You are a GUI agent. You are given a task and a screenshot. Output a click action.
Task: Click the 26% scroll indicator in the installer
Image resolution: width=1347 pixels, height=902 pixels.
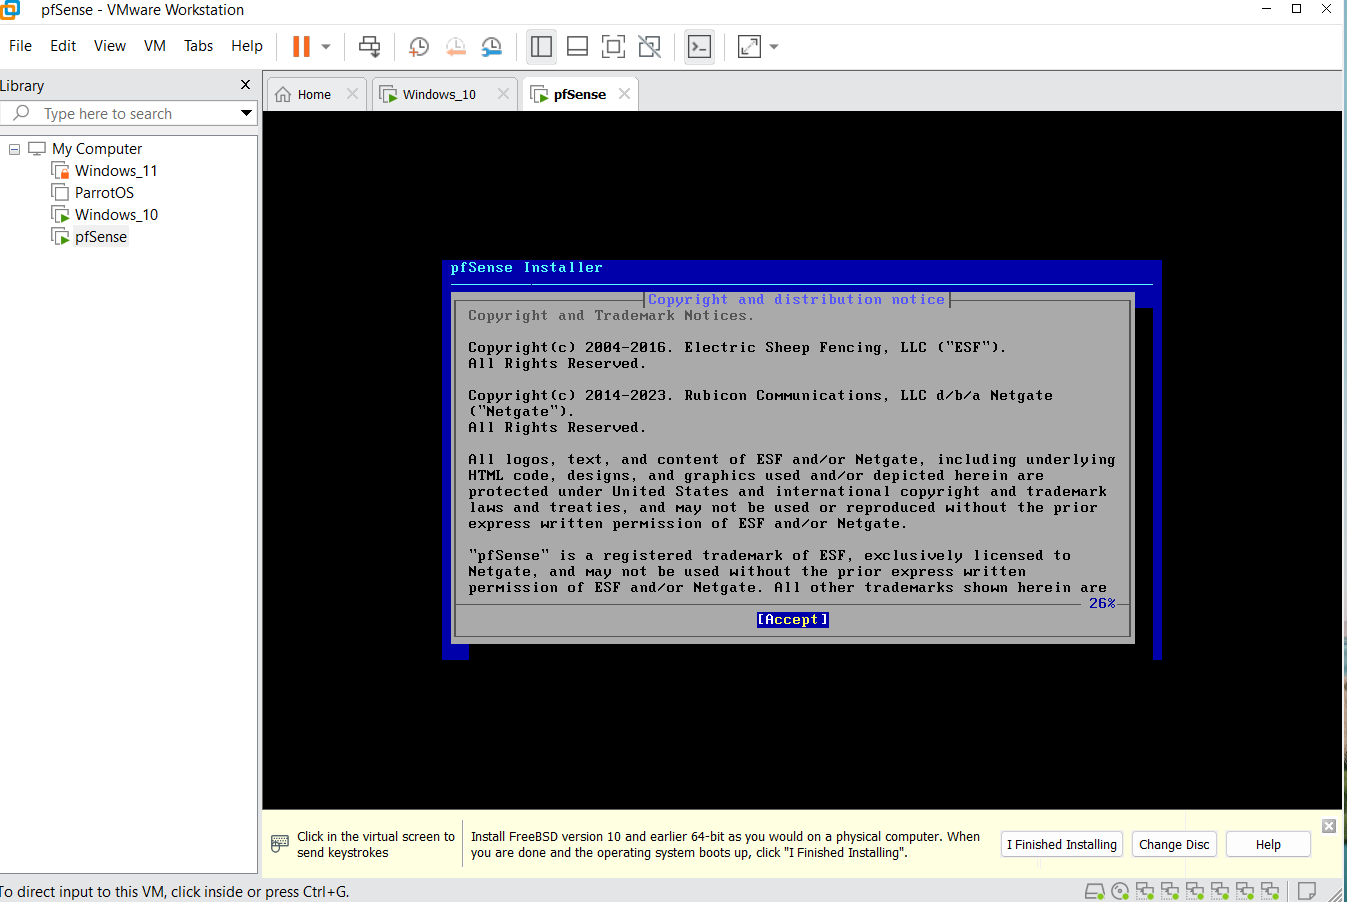tap(1102, 603)
